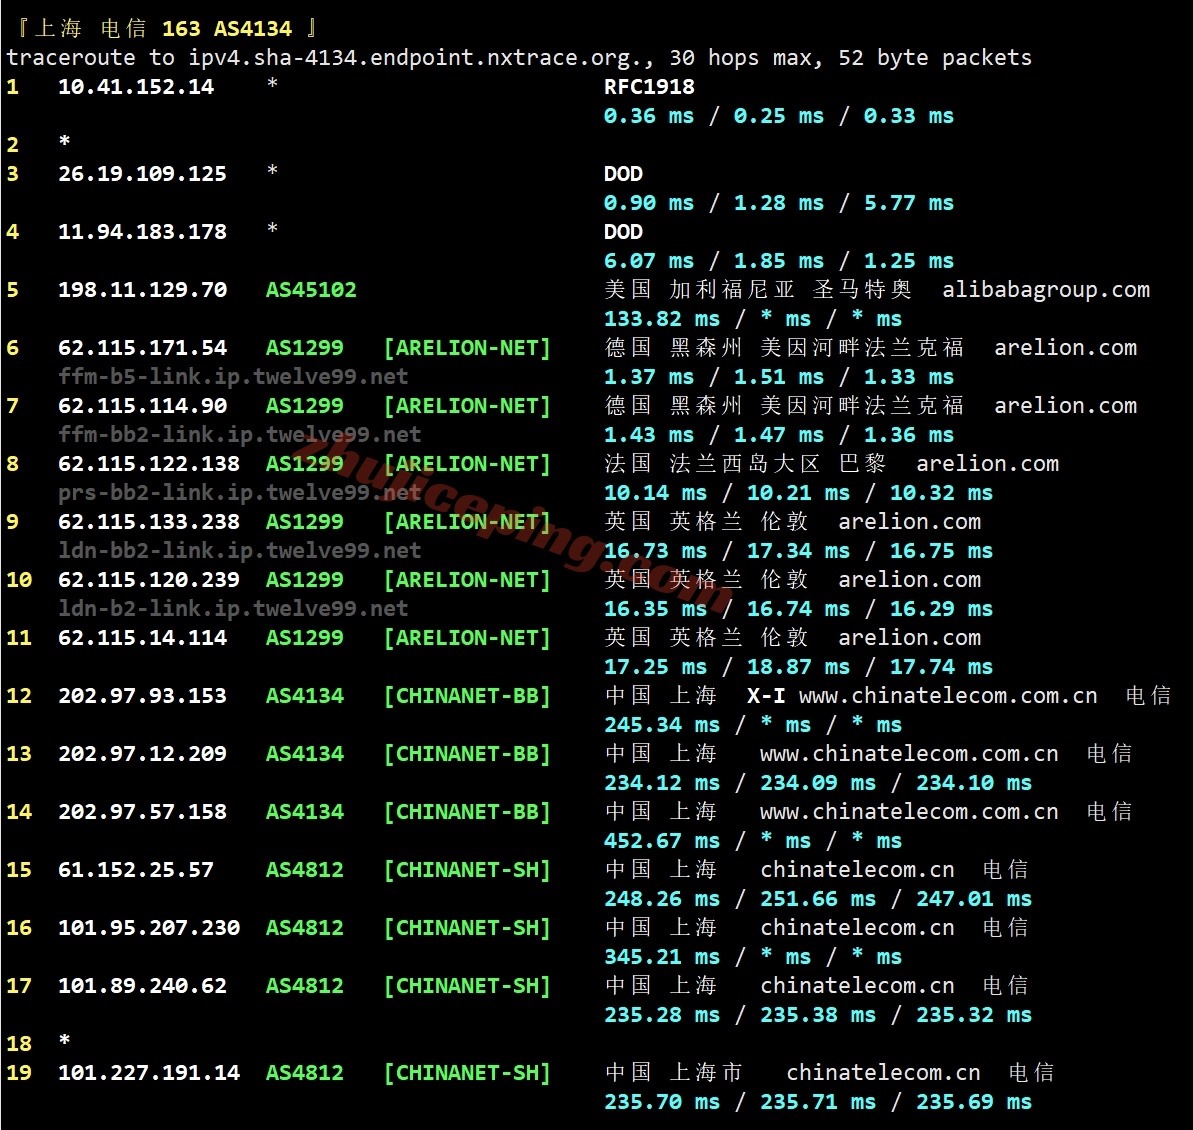
Task: Click IP 202.97.93.153 on hop 12
Action: [142, 696]
